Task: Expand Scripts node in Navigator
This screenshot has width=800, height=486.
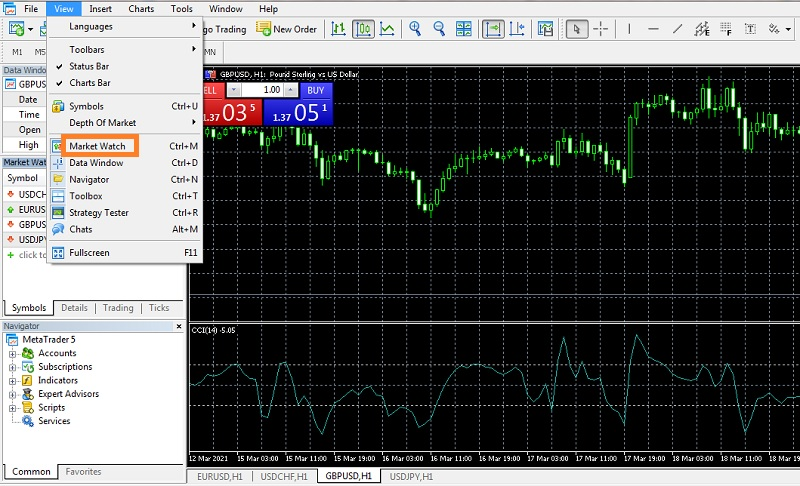Action: [12, 408]
